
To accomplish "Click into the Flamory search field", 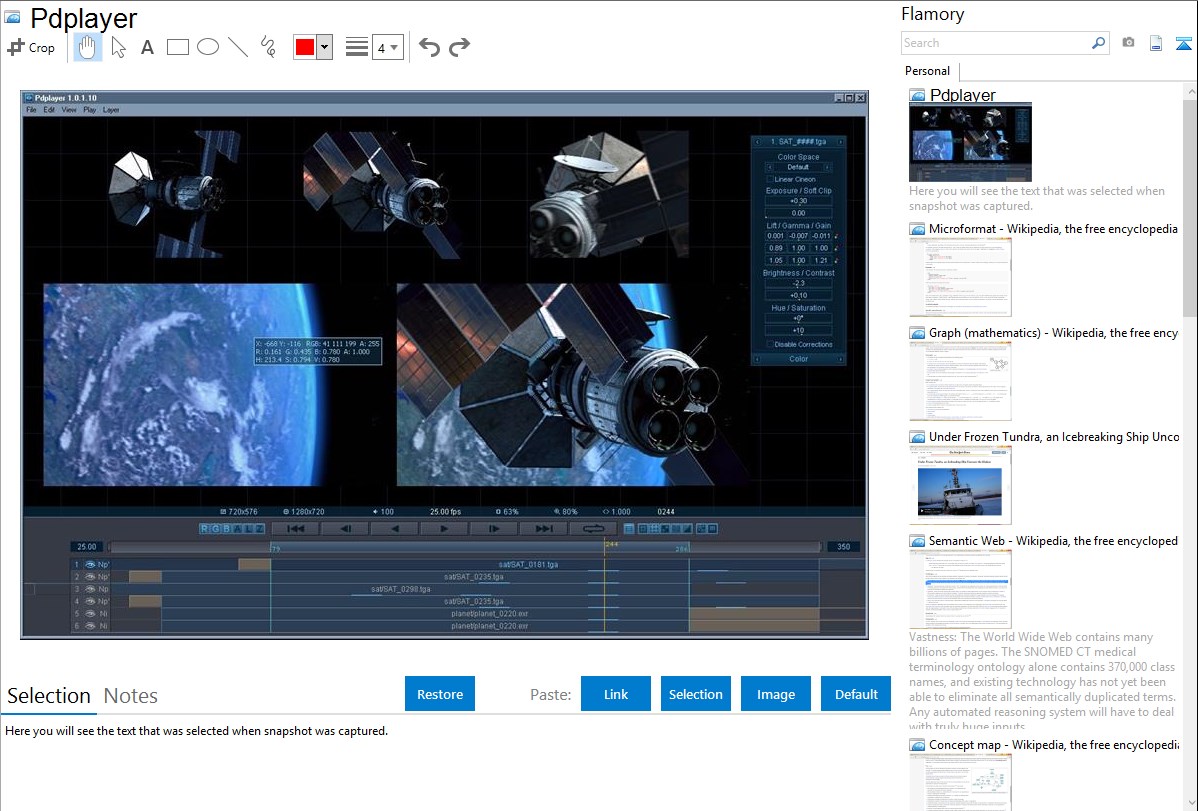I will [x=995, y=43].
